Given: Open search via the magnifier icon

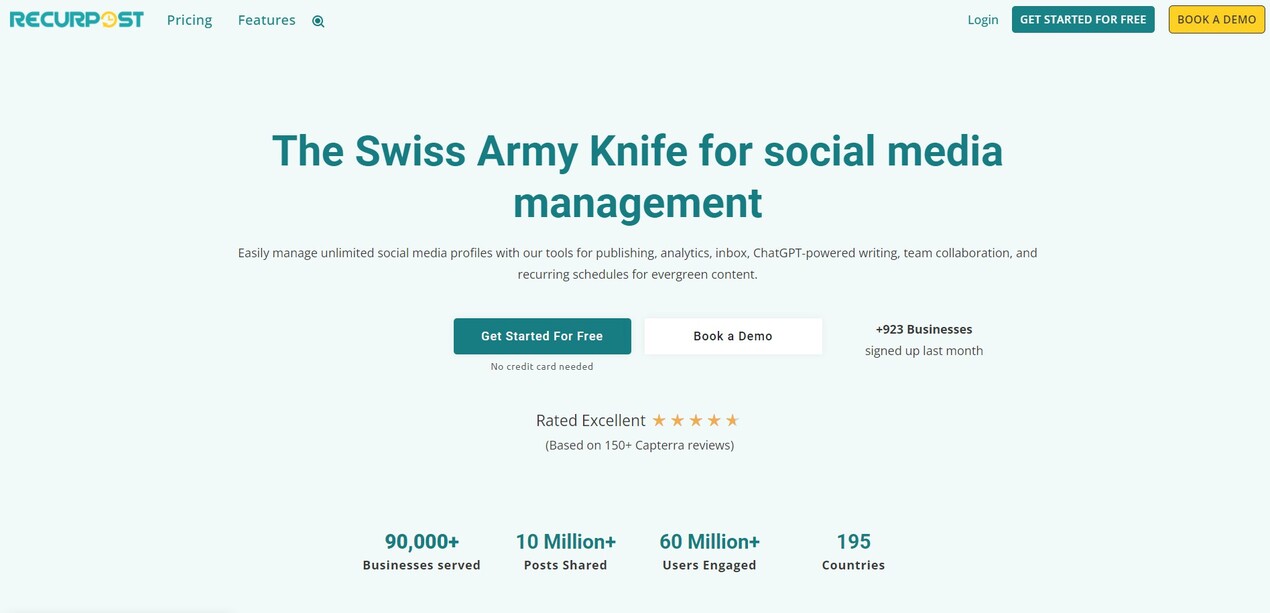Looking at the screenshot, I should [318, 21].
